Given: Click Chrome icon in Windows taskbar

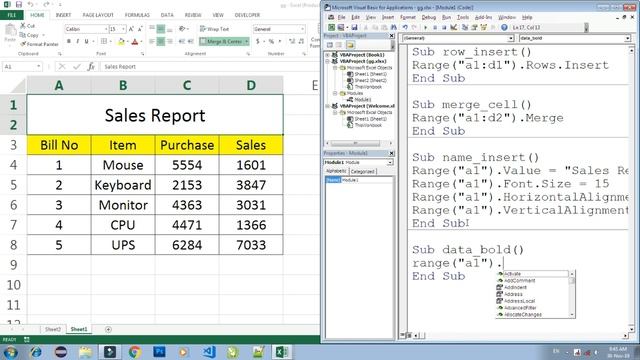Looking at the screenshot, I should (x=135, y=351).
